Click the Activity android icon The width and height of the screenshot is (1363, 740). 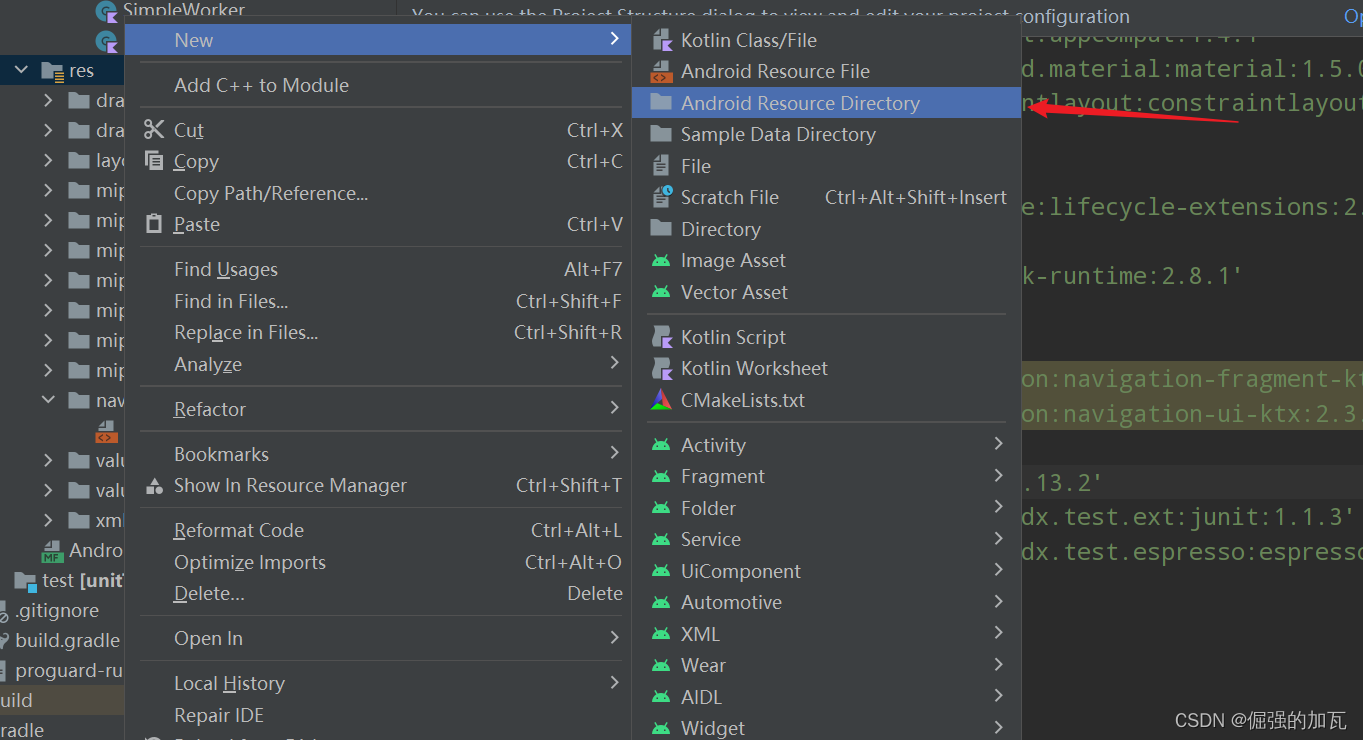(x=661, y=445)
